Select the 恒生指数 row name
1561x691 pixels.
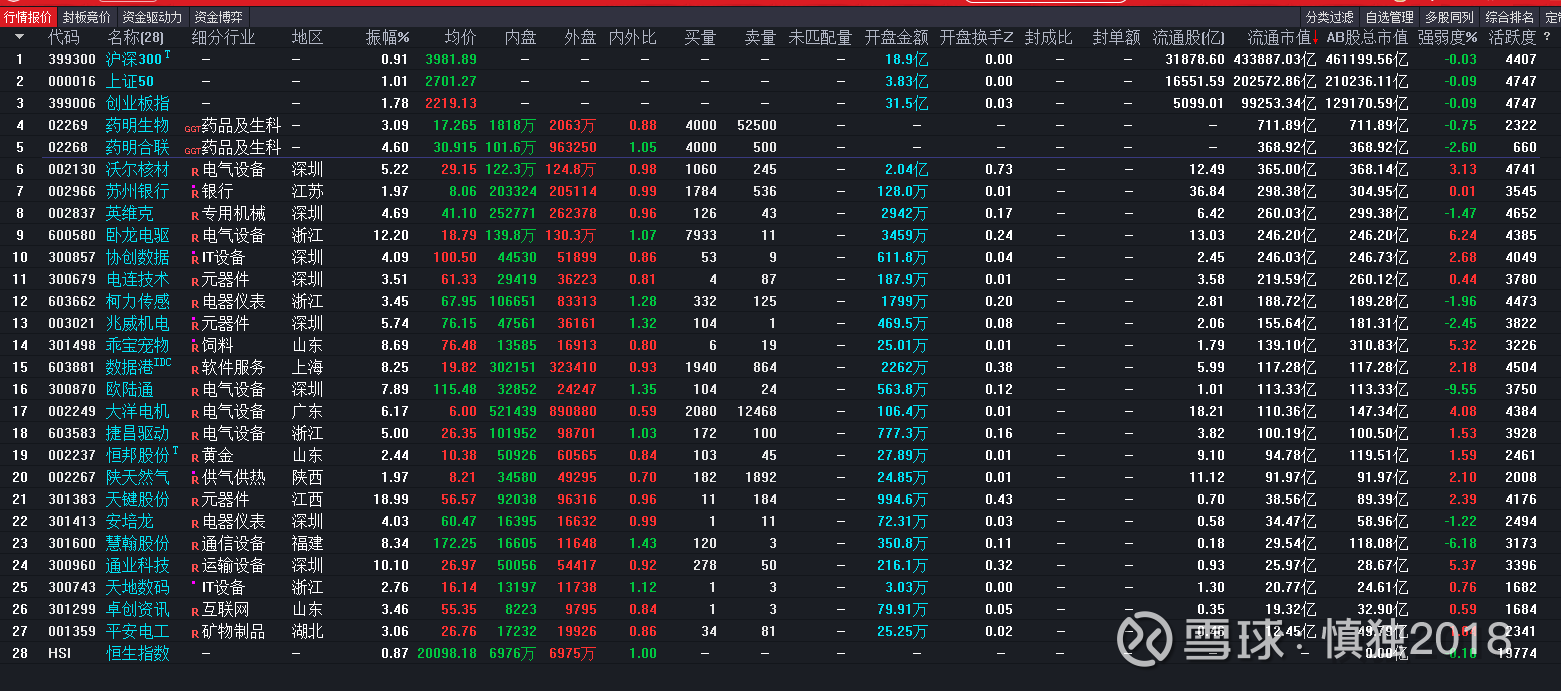point(138,653)
